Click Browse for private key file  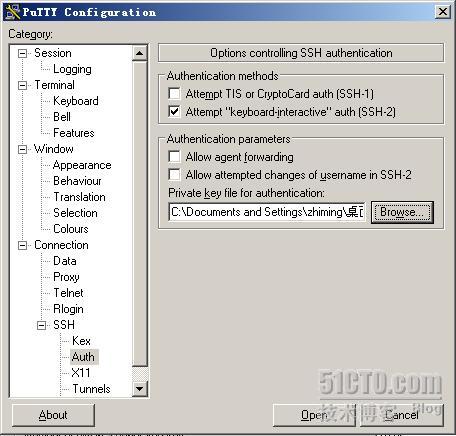click(x=402, y=212)
